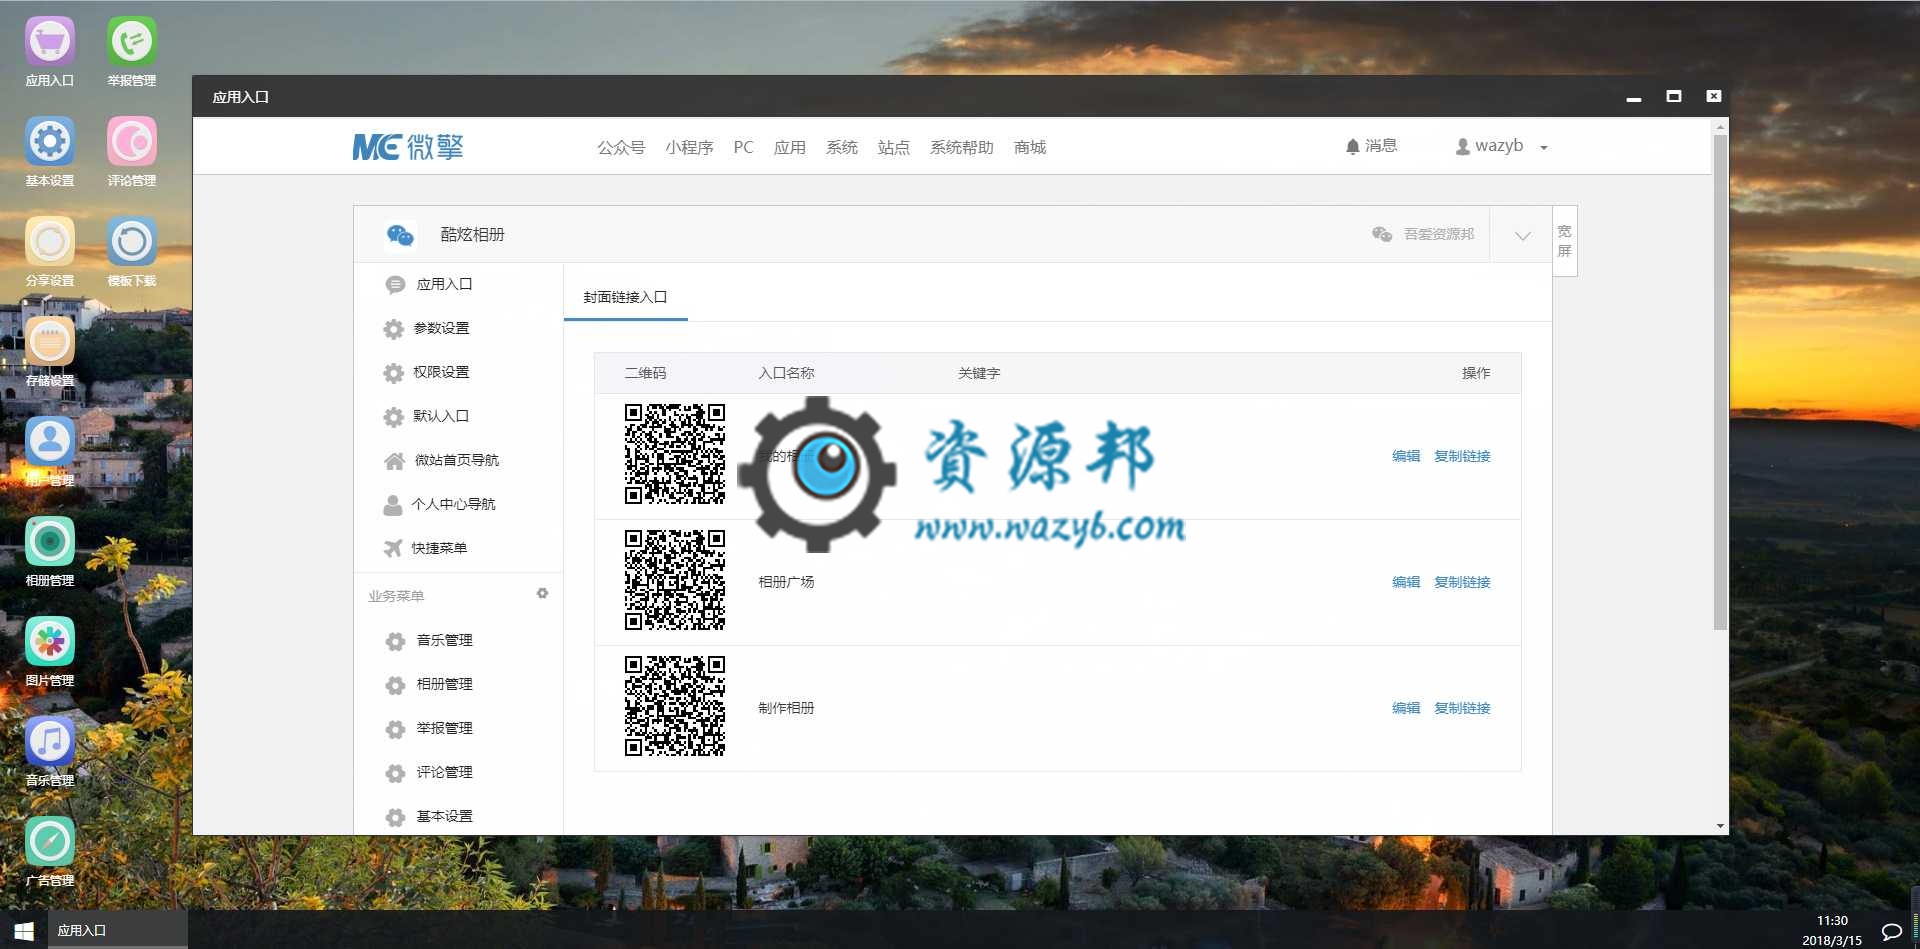Open the 广告管理 desktop icon
Screen dimensions: 1920x949
point(50,851)
